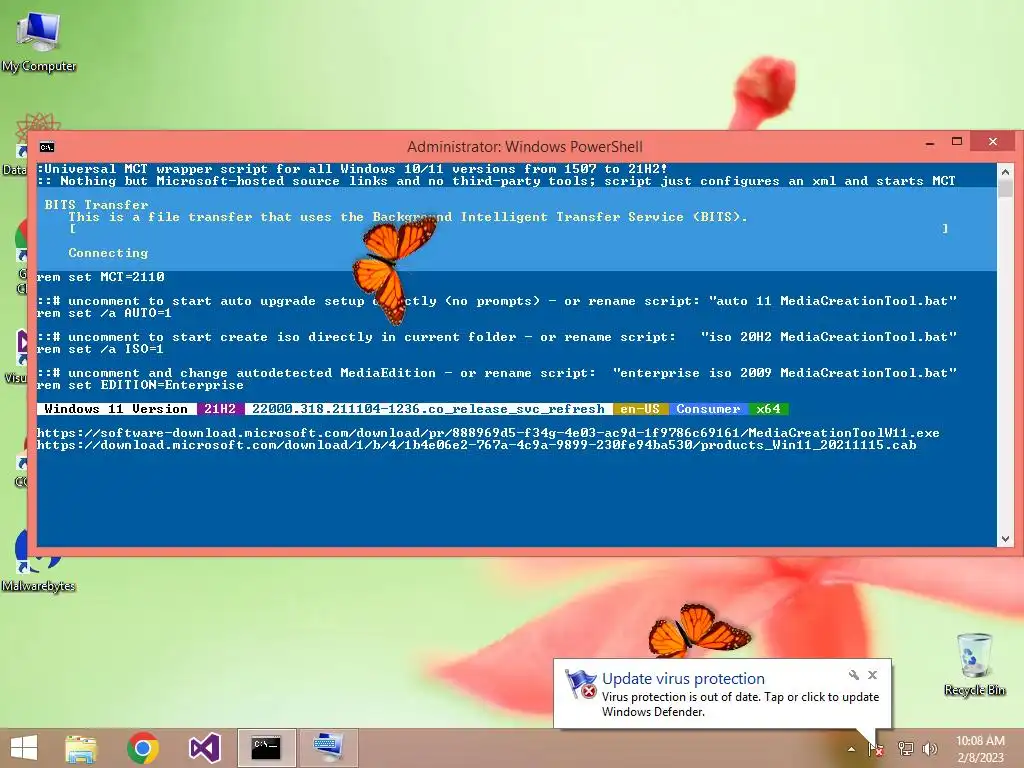Click the 'Nothing but Microsoft-hosted source links' line
Viewport: 1024px width, 768px height.
pyautogui.click(x=496, y=181)
